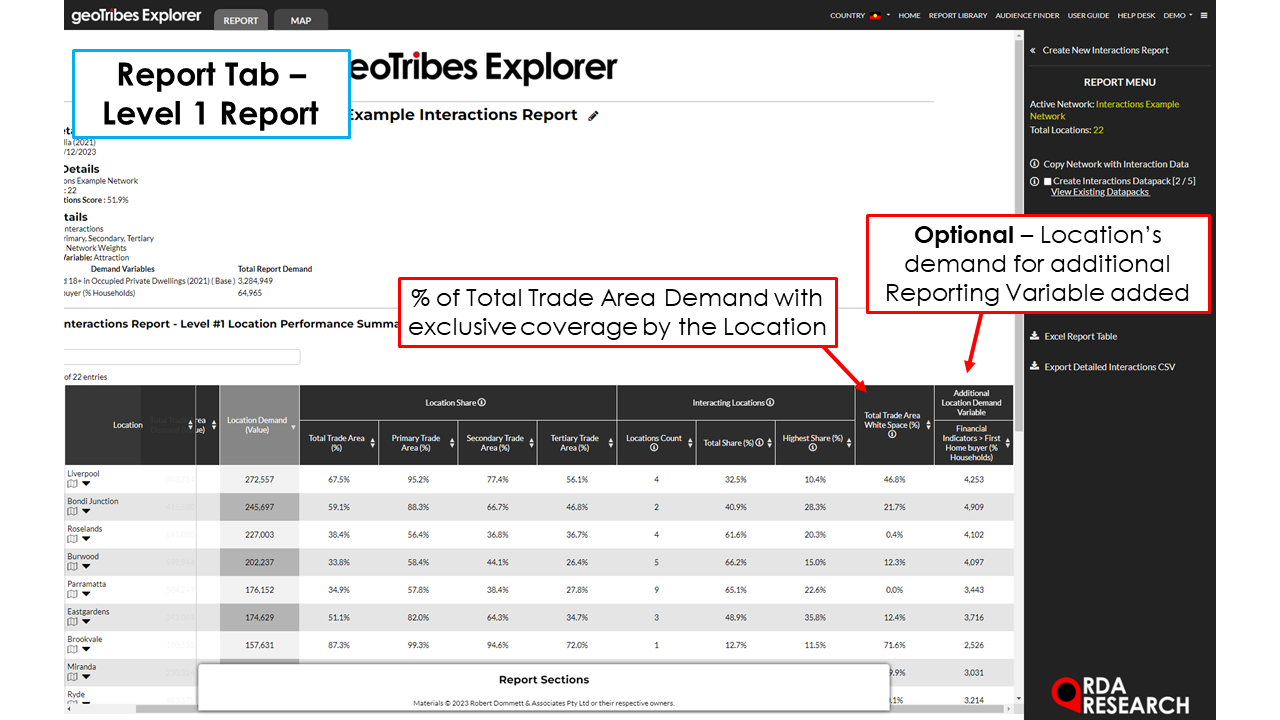Switch to the MAP tab
The image size is (1280, 720).
(x=300, y=20)
